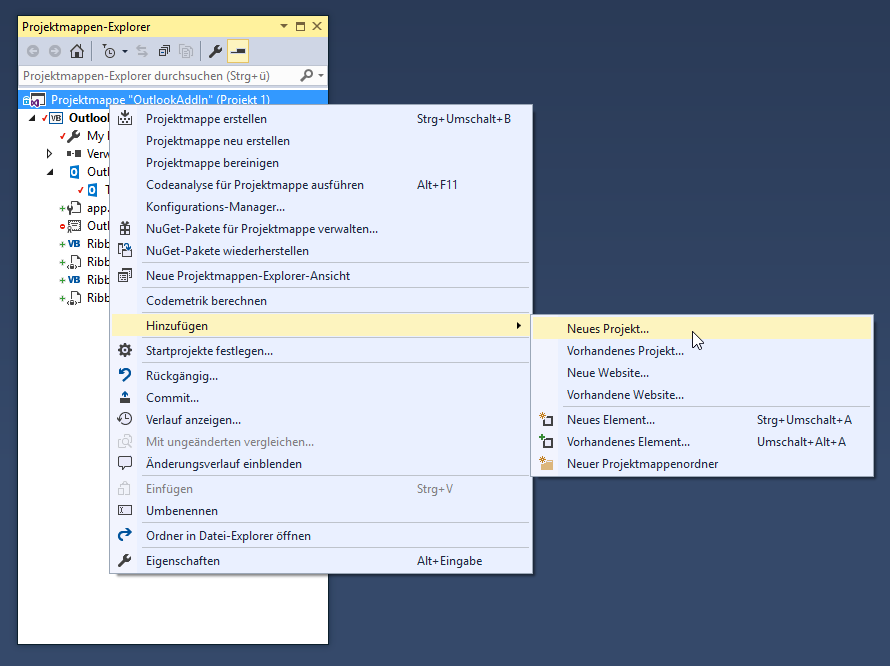This screenshot has width=890, height=666.
Task: Click the NuGet-Pakete verwalten package icon
Action: click(x=125, y=229)
